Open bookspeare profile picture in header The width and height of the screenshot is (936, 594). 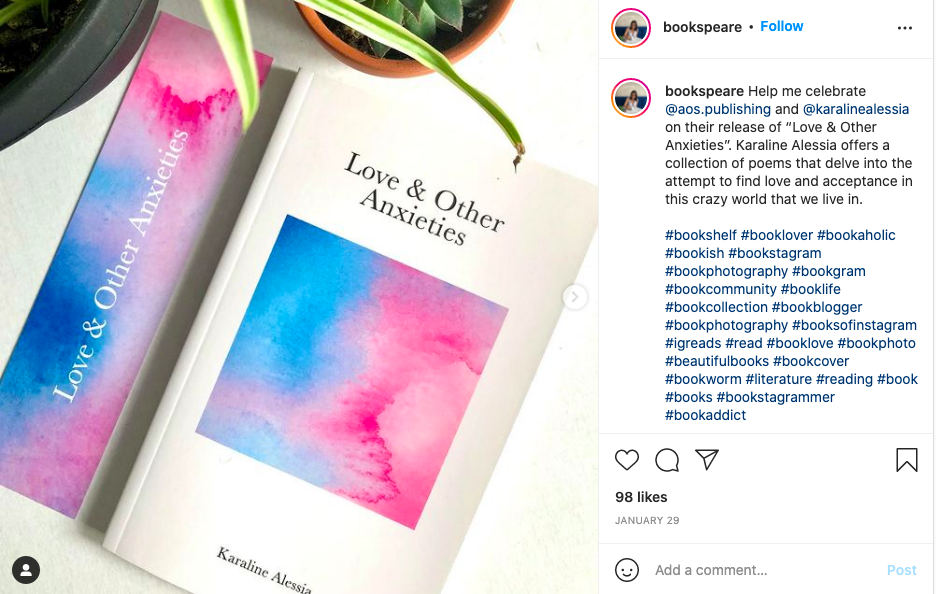tap(631, 27)
